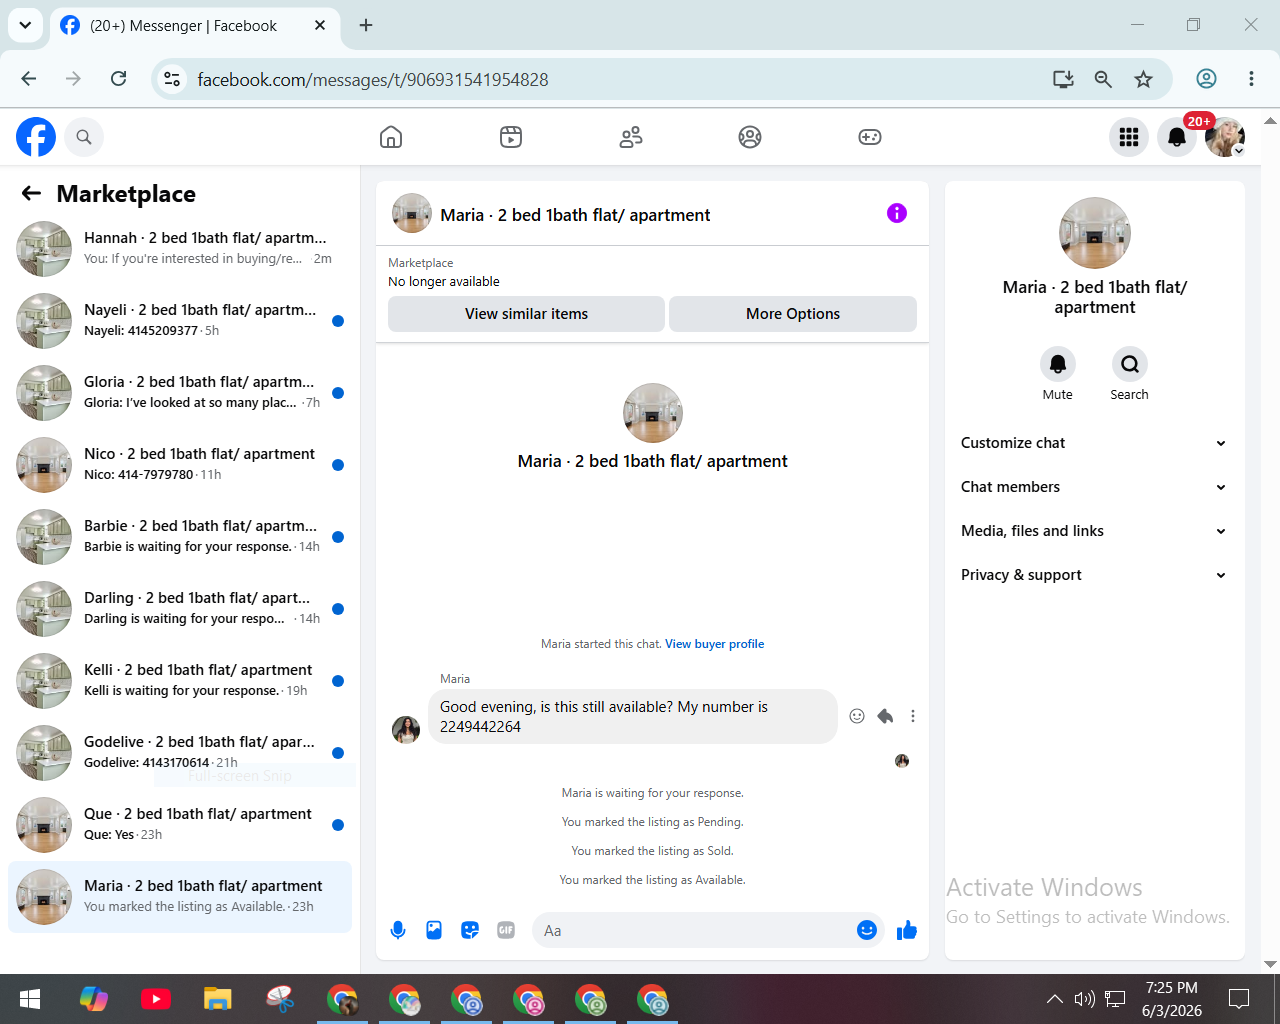Mute this conversation bell icon
This screenshot has width=1280, height=1024.
pos(1058,364)
